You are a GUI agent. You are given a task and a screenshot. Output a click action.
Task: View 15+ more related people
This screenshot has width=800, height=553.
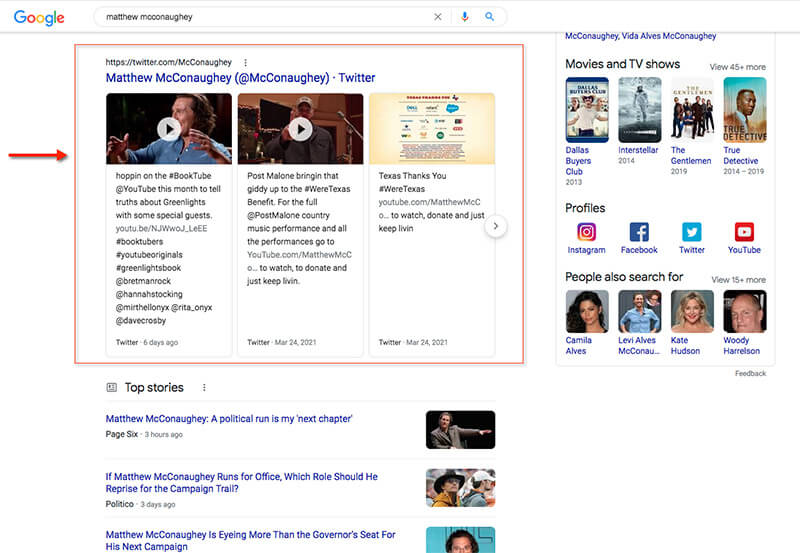738,280
